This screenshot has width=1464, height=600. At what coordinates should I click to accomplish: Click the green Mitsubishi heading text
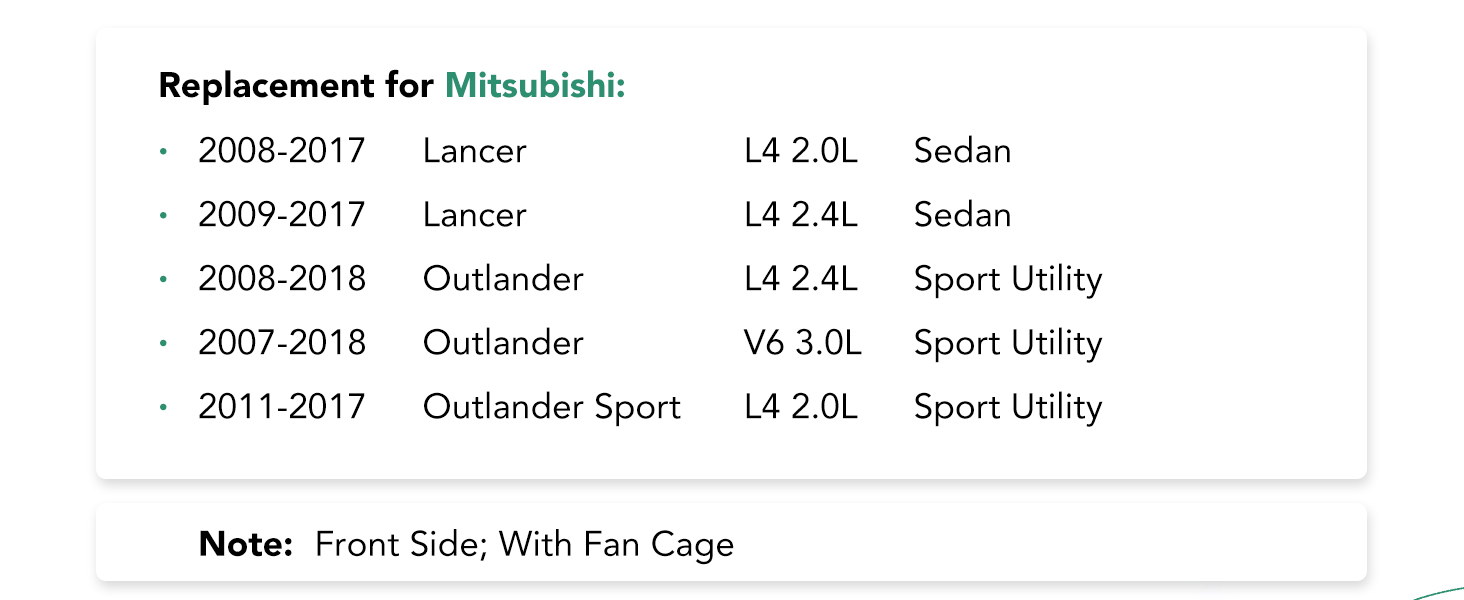pyautogui.click(x=534, y=86)
